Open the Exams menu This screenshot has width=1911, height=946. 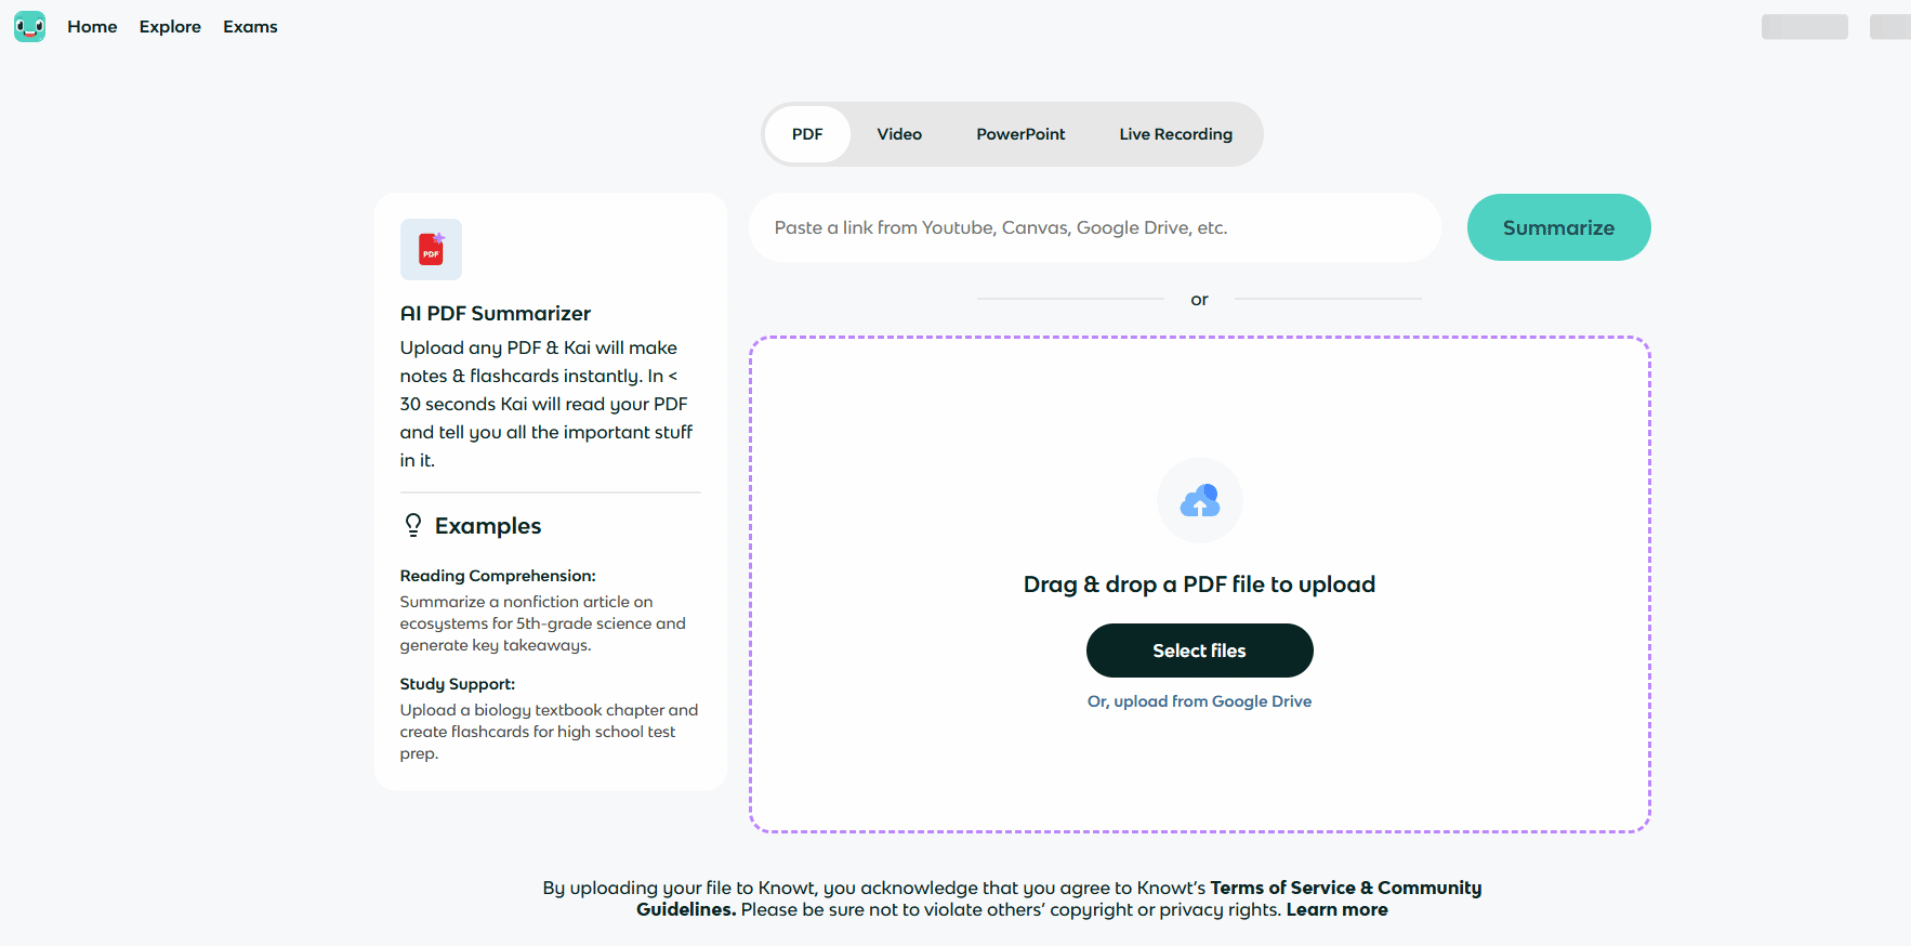250,27
